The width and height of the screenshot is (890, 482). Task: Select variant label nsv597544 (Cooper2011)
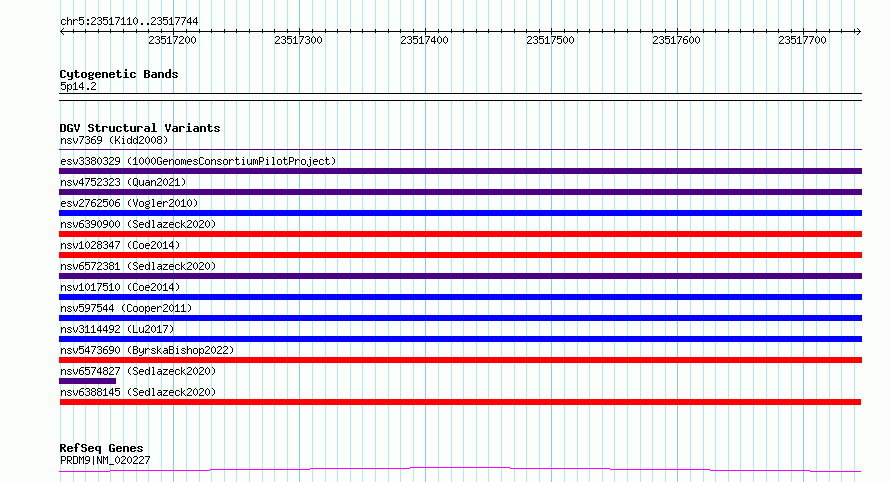[126, 308]
